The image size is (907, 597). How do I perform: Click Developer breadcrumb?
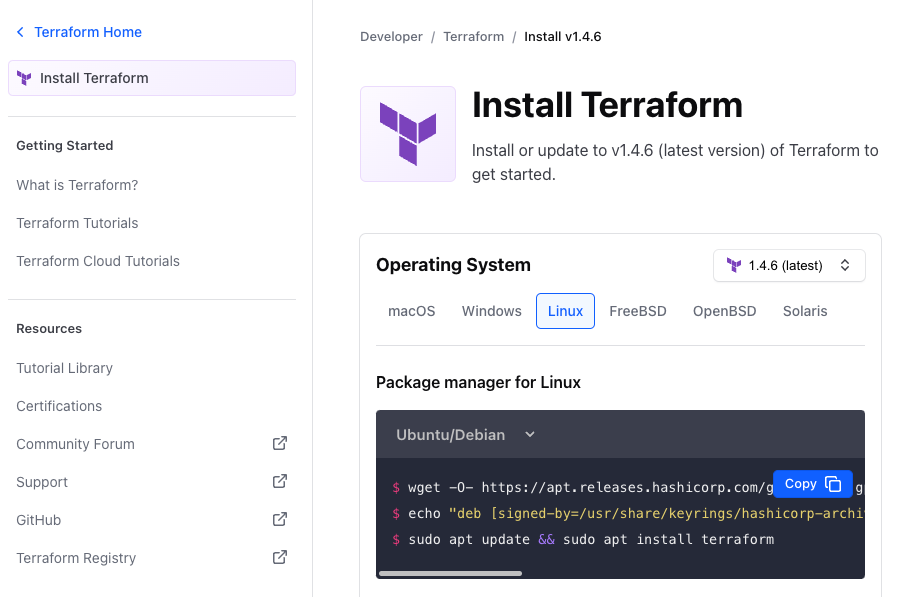click(391, 36)
